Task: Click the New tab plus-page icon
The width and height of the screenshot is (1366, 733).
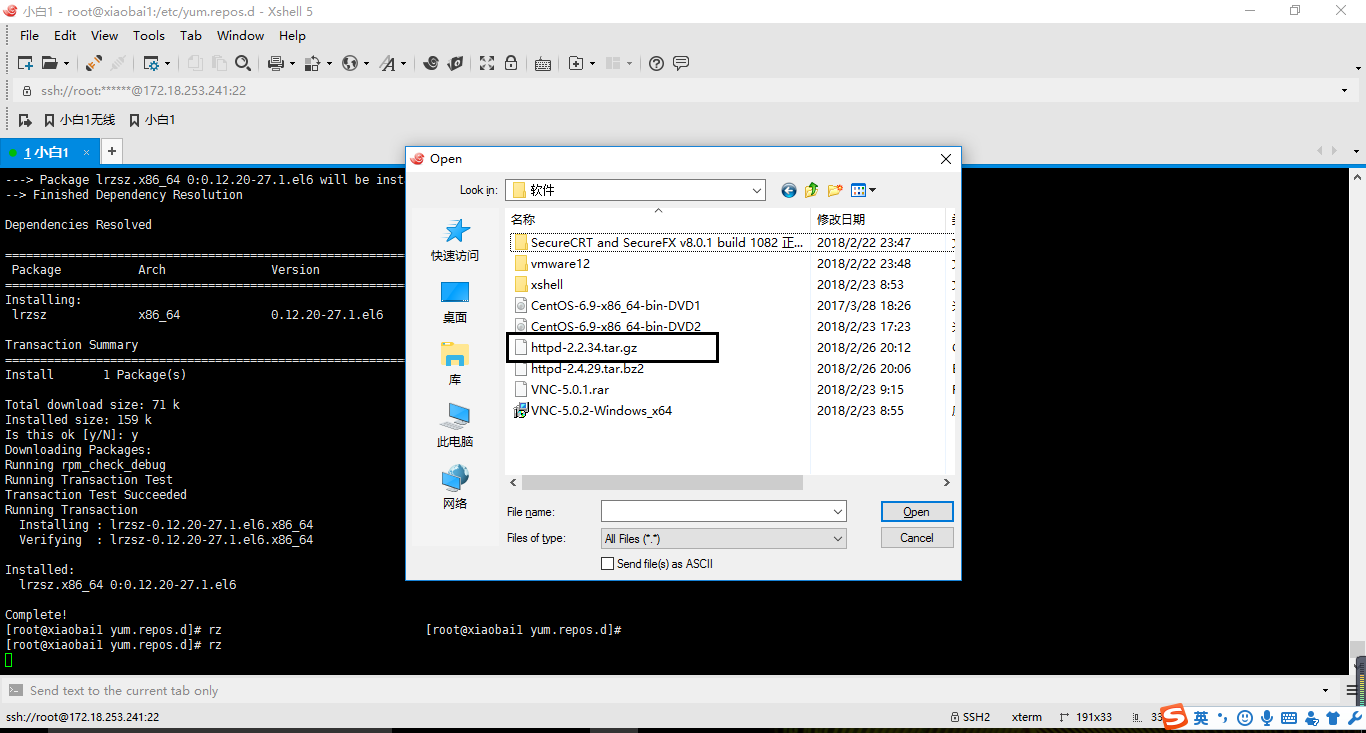Action: (x=576, y=63)
